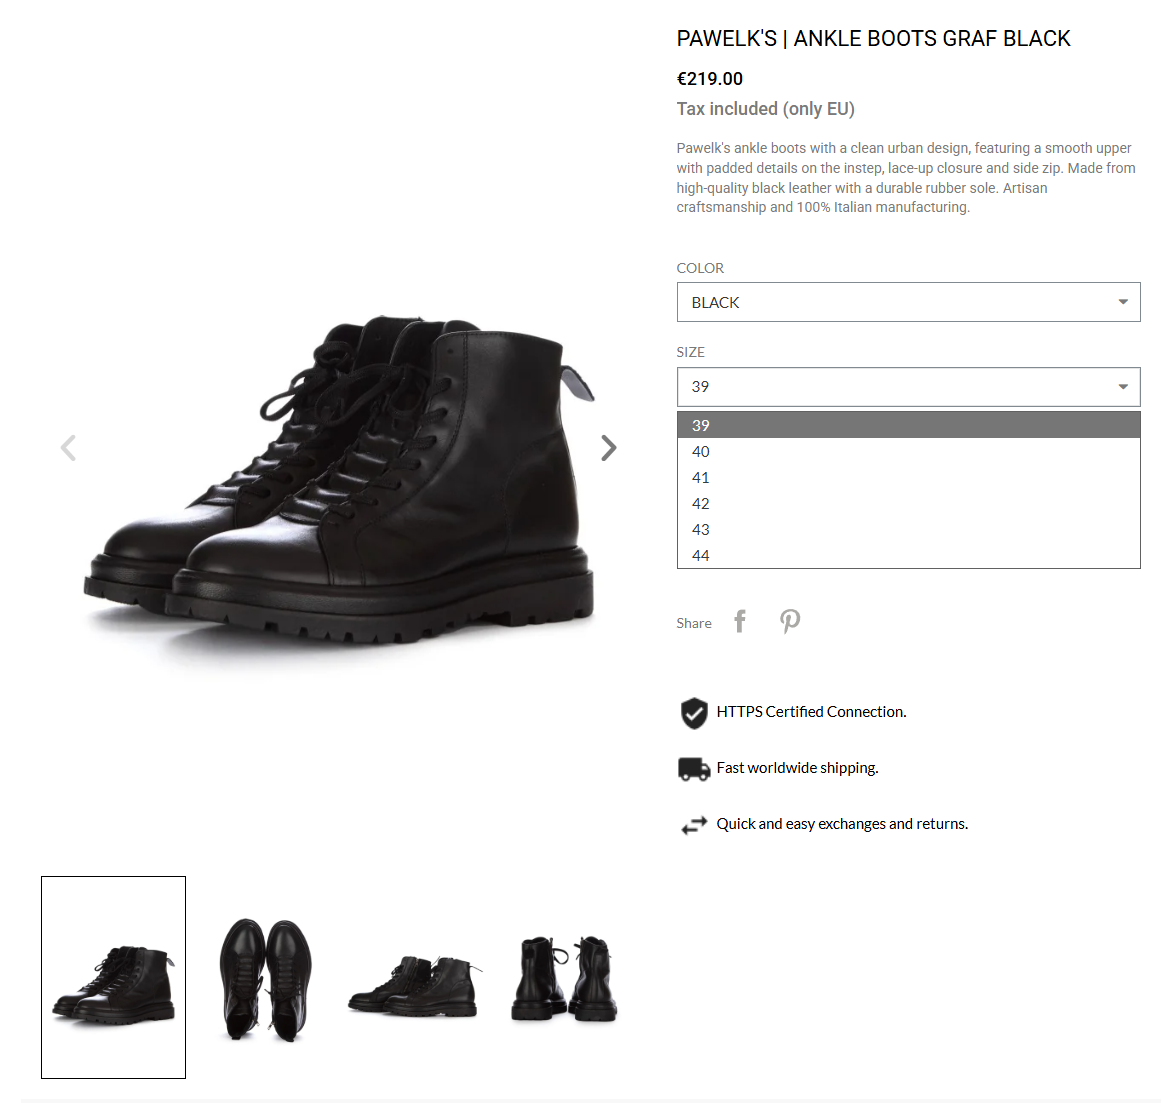This screenshot has width=1167, height=1103.
Task: Click the exchanges and returns arrows icon
Action: click(x=694, y=825)
